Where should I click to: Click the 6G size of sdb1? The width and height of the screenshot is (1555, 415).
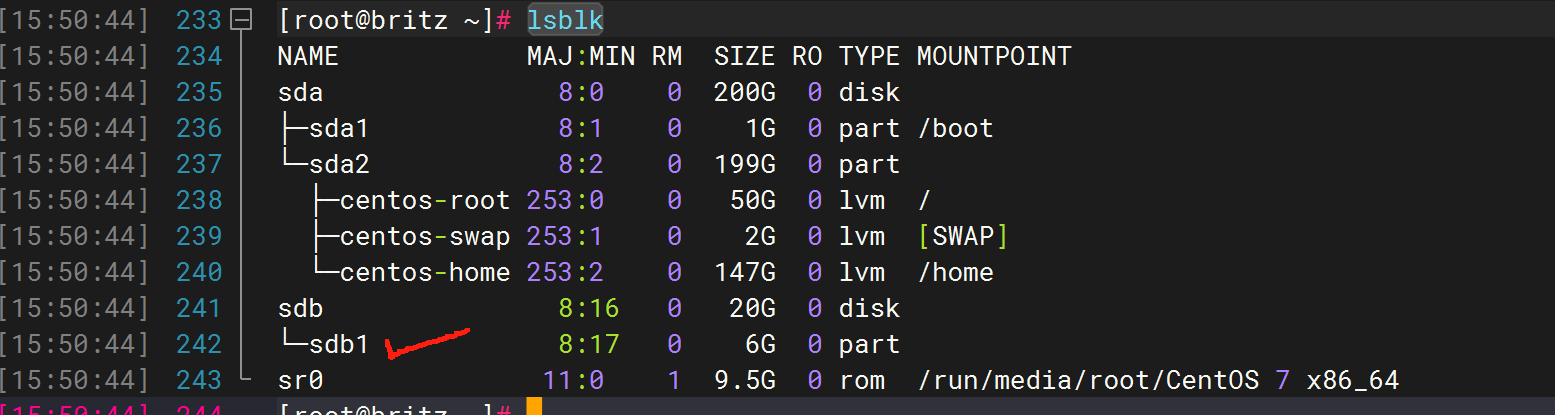click(x=761, y=344)
